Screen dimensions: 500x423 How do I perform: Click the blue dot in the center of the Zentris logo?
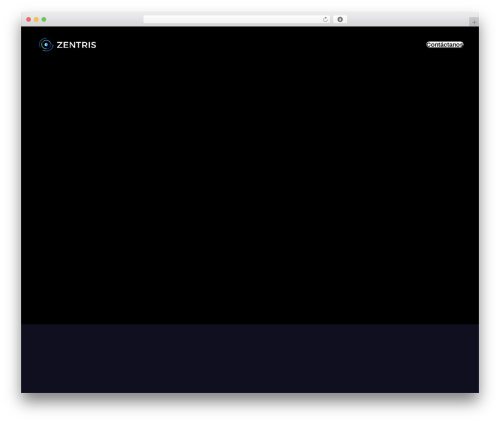pos(46,45)
